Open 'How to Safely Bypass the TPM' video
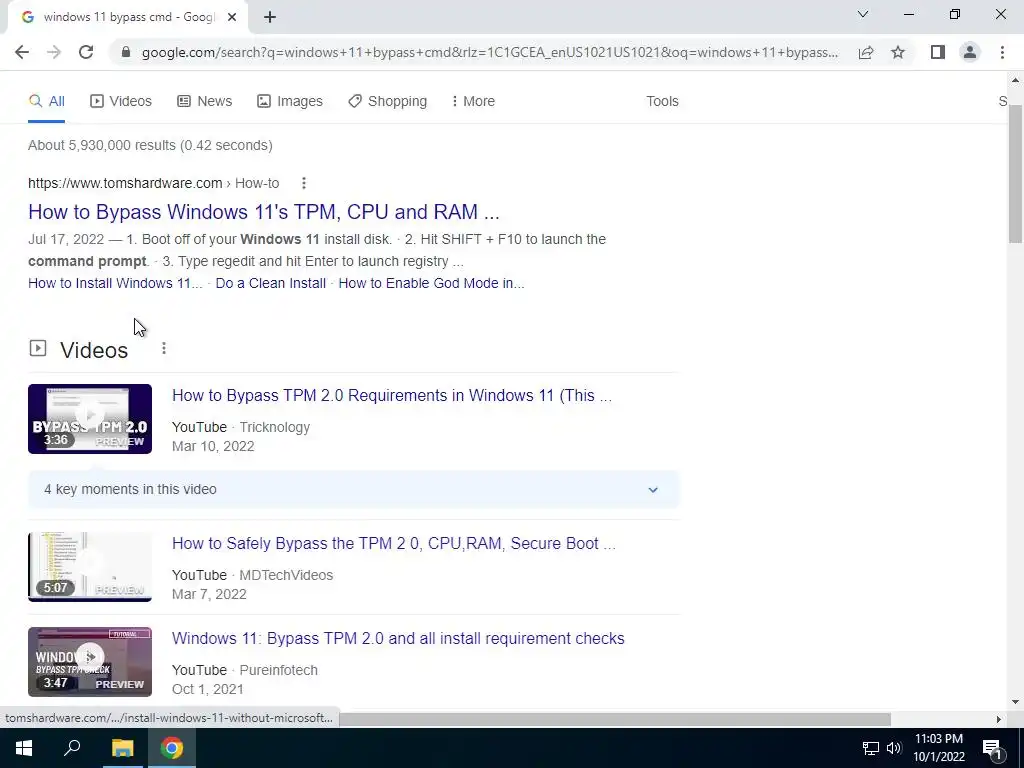The image size is (1024, 768). click(x=394, y=544)
